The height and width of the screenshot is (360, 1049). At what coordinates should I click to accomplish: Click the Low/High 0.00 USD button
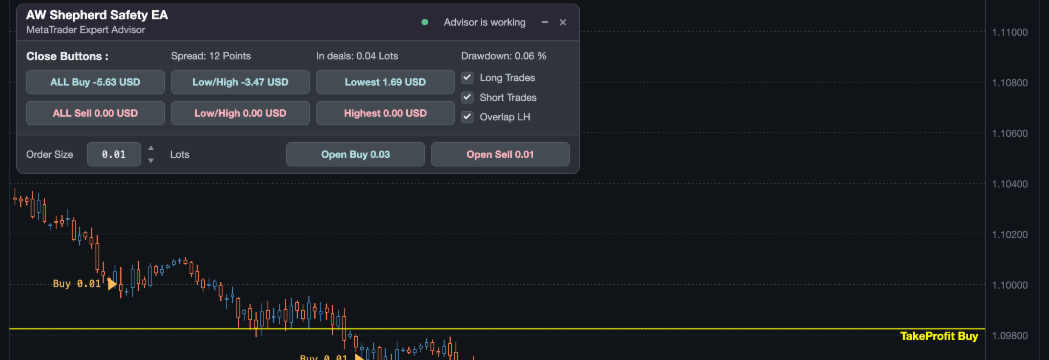[x=241, y=113]
